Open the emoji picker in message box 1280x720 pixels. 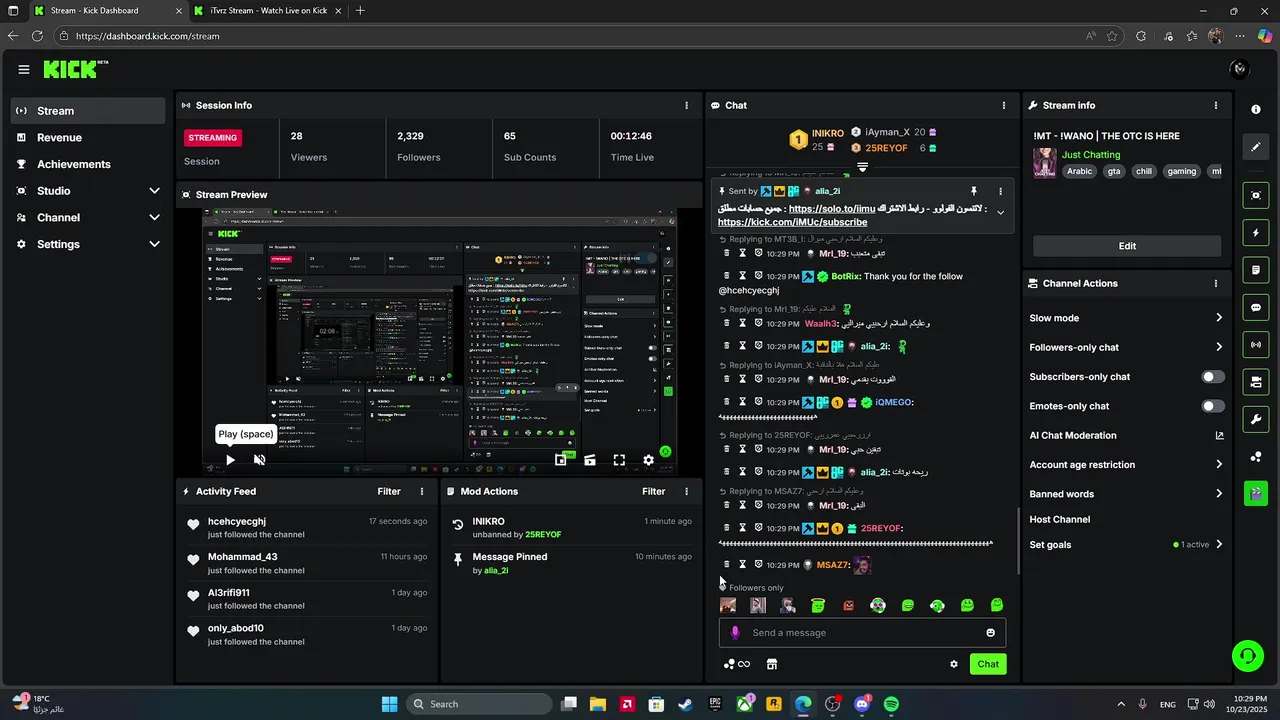pyautogui.click(x=990, y=632)
